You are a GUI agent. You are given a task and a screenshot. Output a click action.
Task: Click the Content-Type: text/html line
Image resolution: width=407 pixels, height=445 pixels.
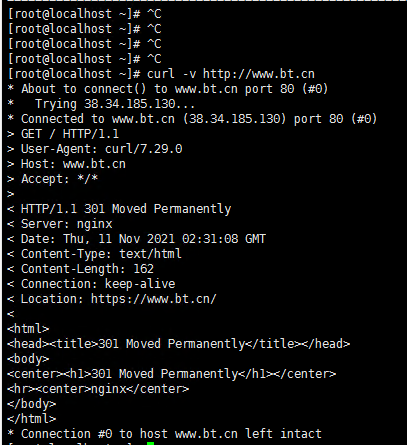101,254
